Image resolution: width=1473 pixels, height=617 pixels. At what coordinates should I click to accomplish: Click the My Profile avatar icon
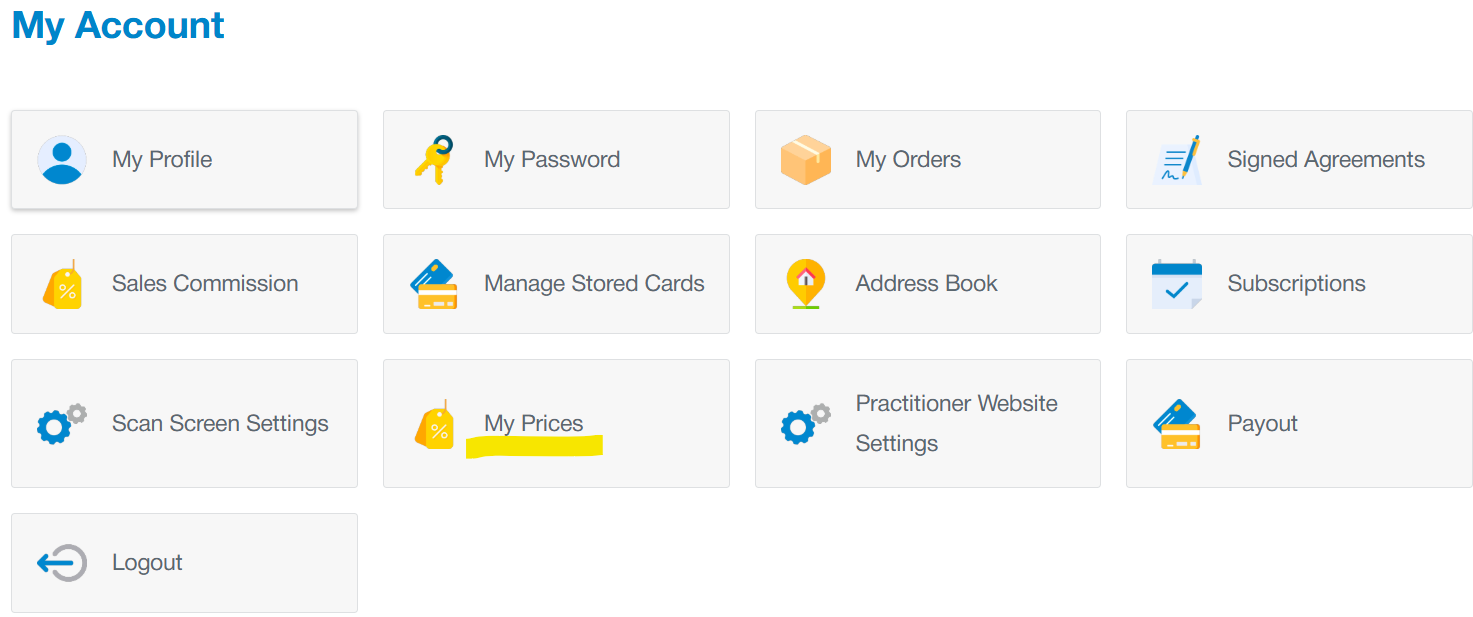point(62,160)
